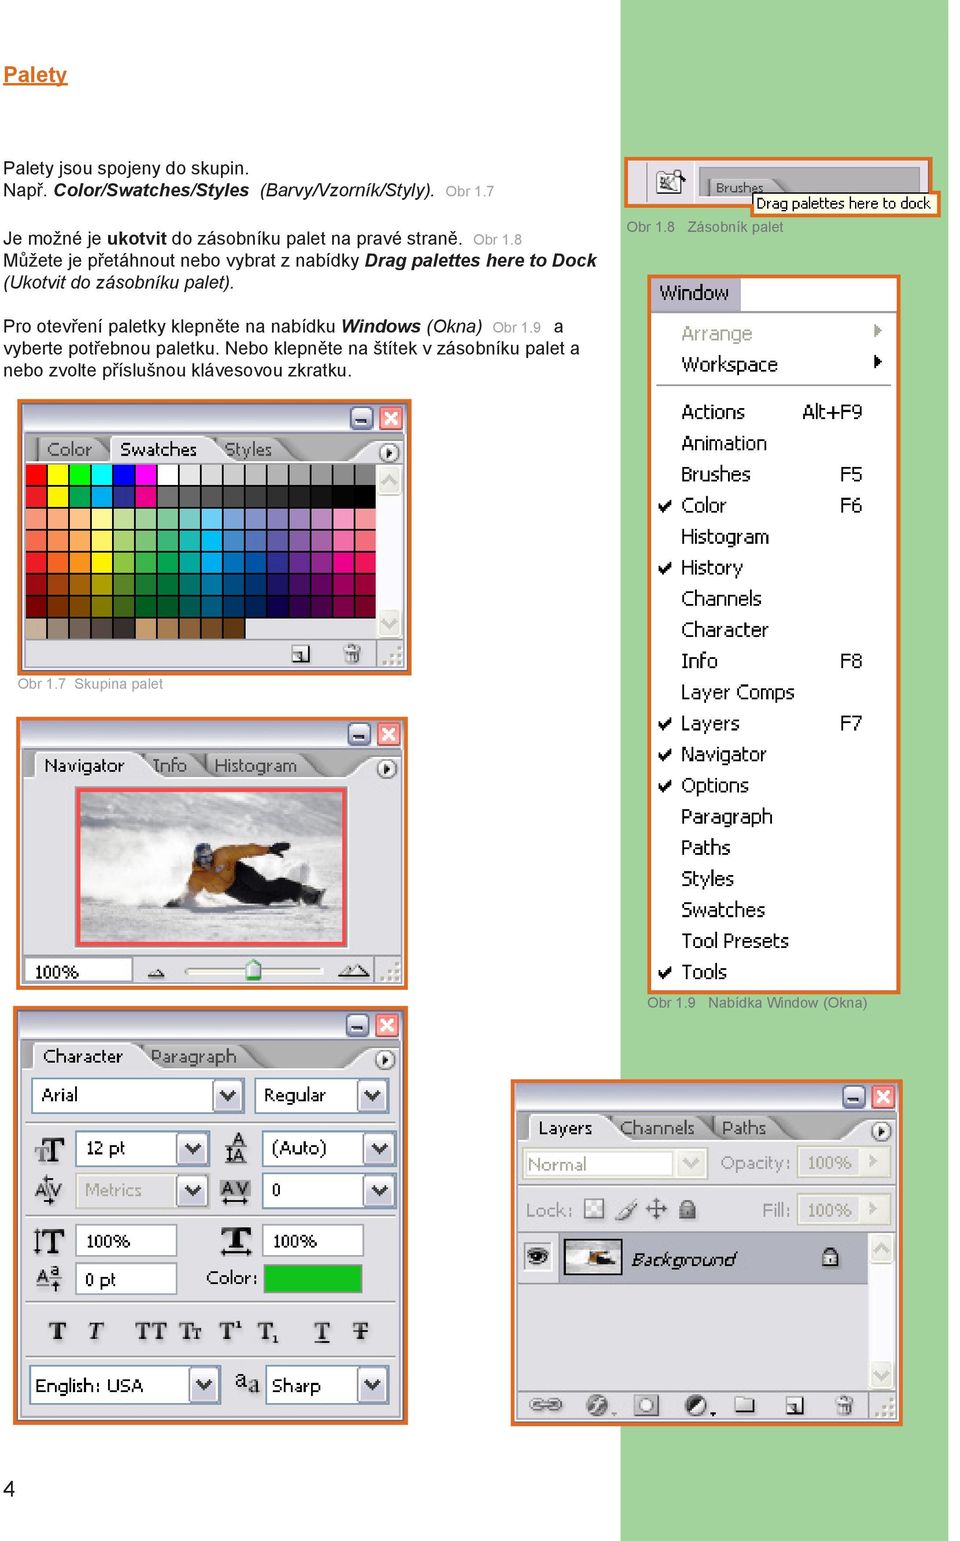The width and height of the screenshot is (960, 1541).
Task: Apply Strikethrough text style
Action: point(361,1331)
